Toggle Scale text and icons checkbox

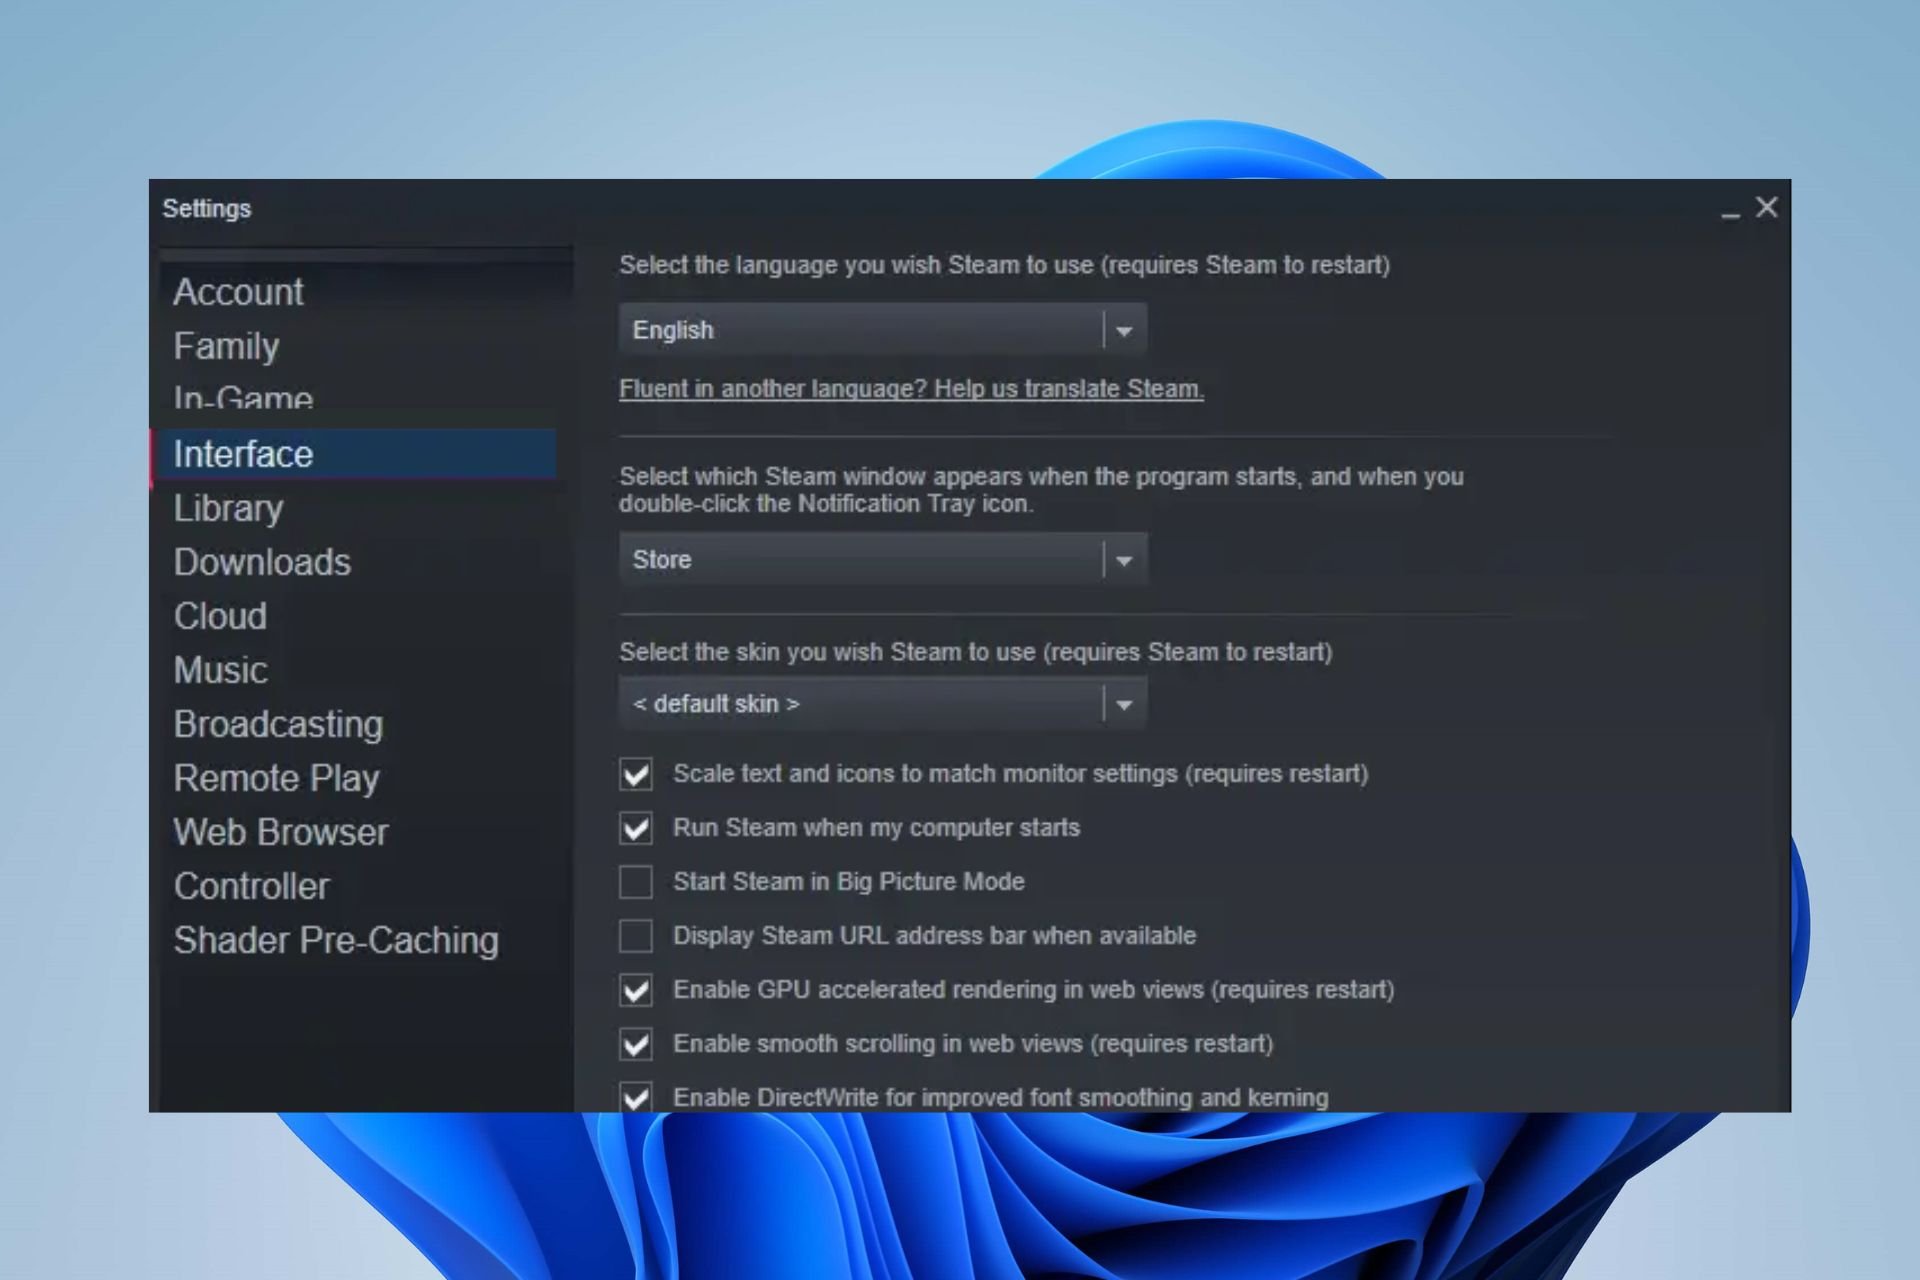pyautogui.click(x=636, y=774)
